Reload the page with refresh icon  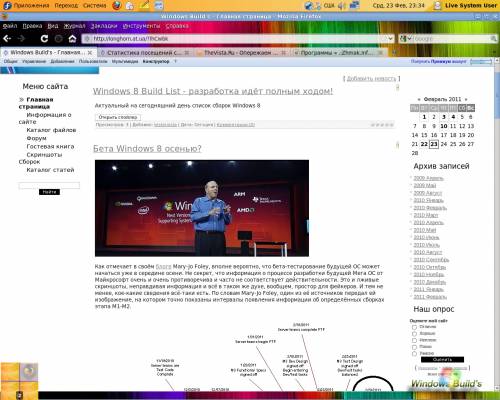click(x=44, y=39)
